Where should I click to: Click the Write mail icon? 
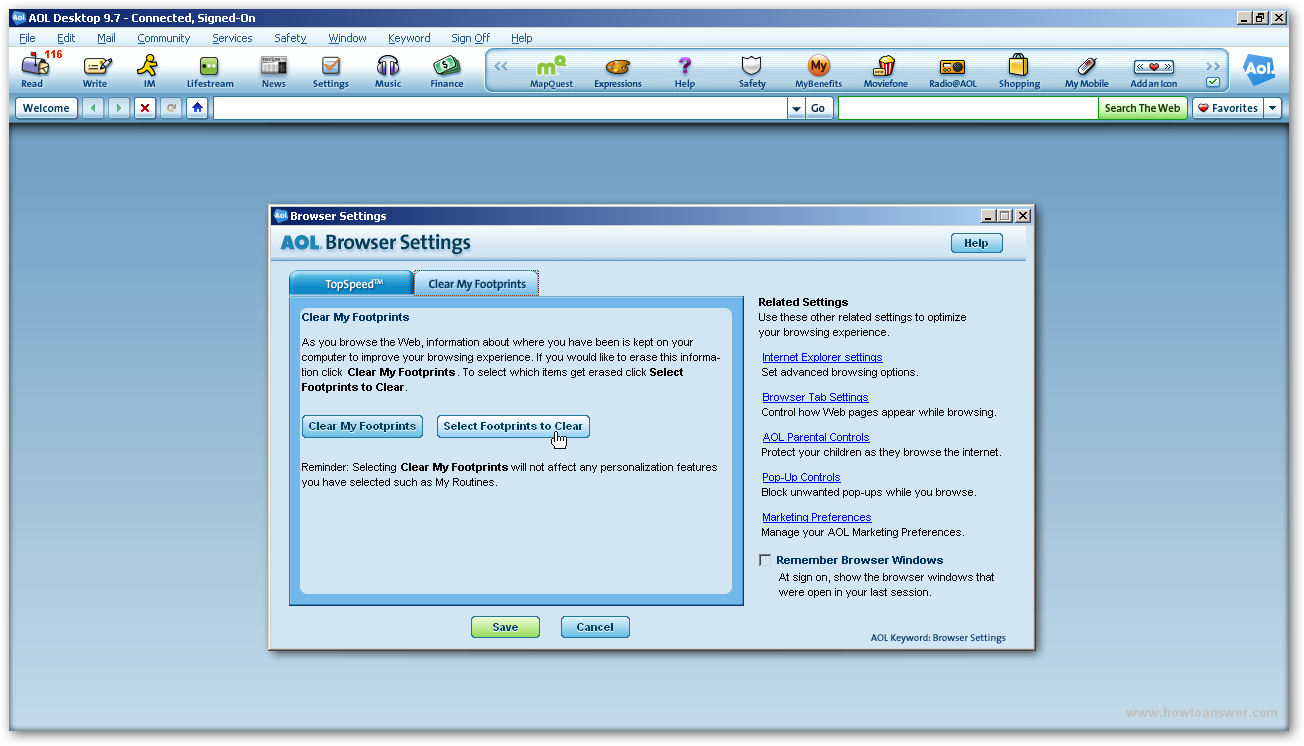coord(95,70)
